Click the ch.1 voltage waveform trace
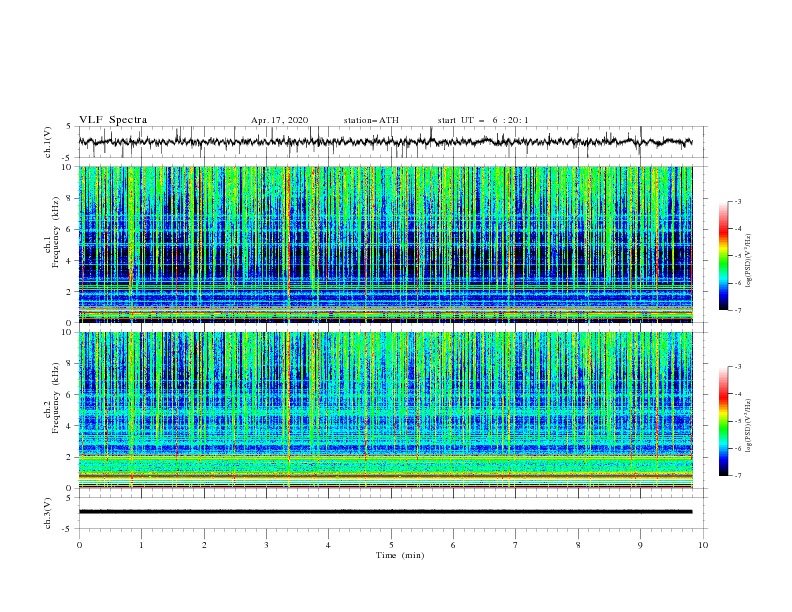Image resolution: width=792 pixels, height=612 pixels. [385, 142]
